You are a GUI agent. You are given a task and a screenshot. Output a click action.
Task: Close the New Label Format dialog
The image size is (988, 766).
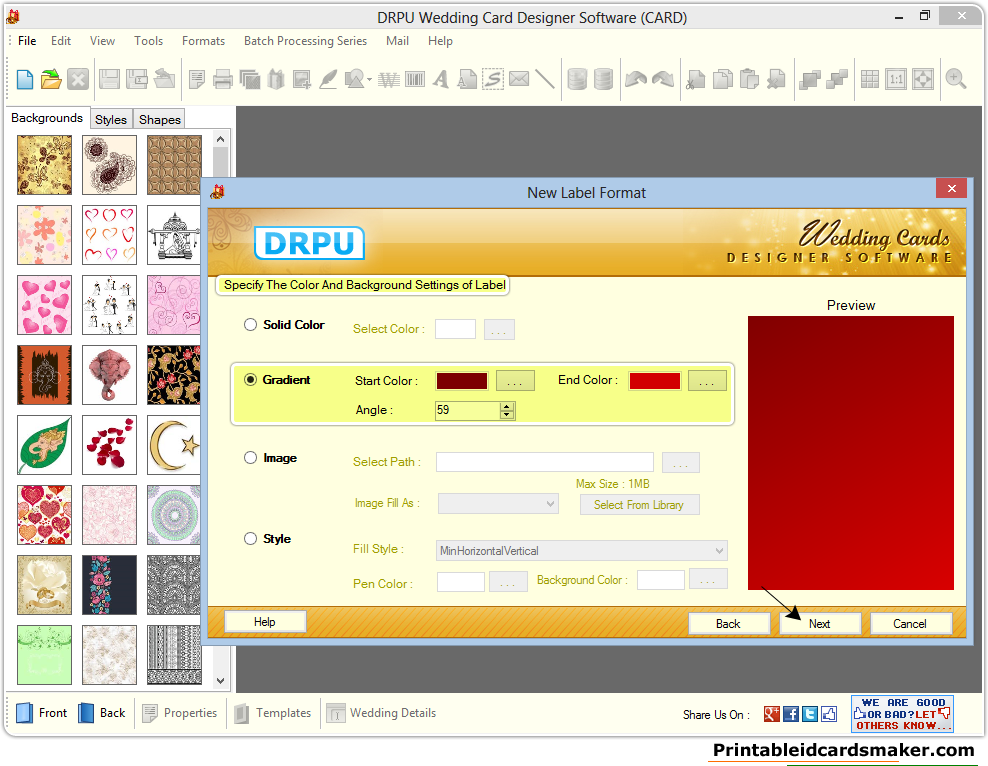pos(951,188)
